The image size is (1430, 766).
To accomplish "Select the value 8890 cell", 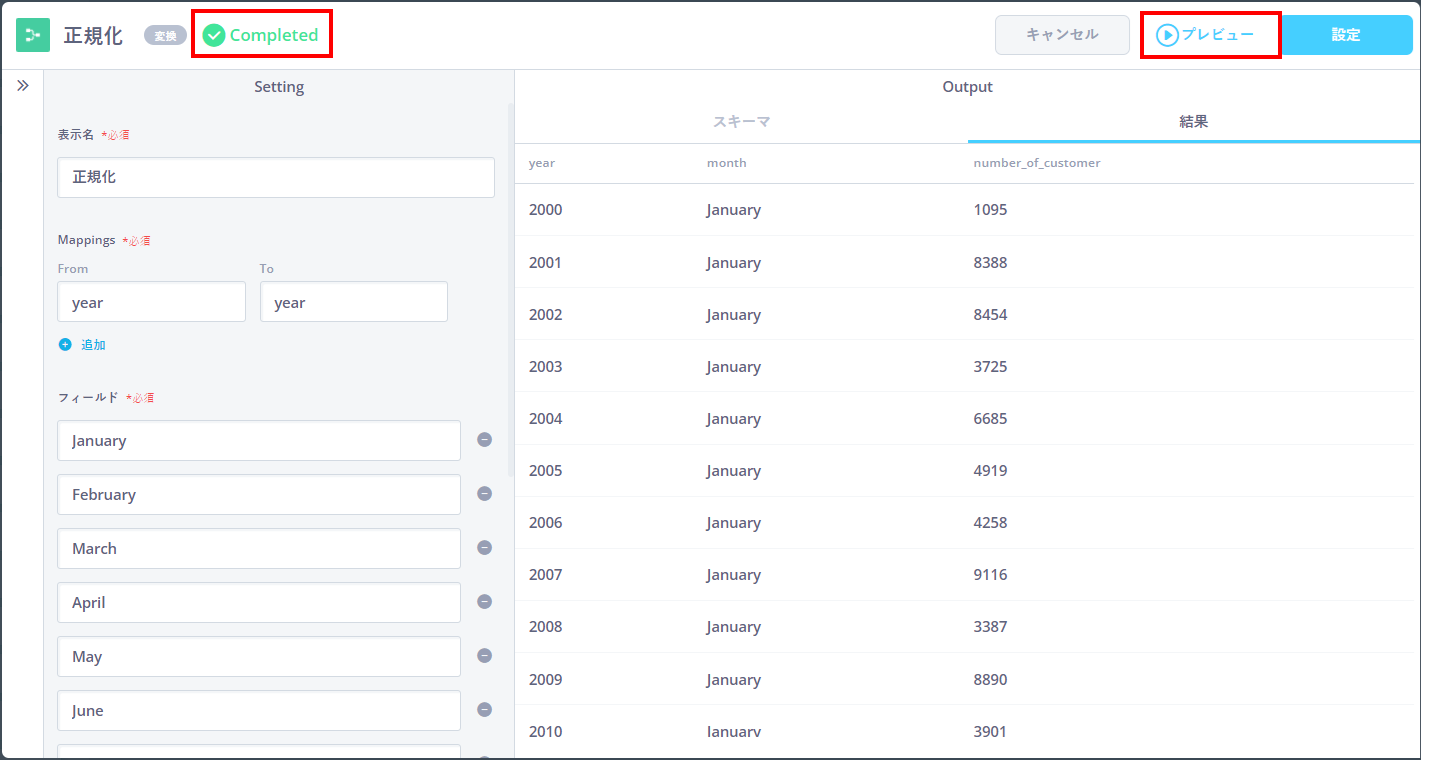I will coord(990,680).
